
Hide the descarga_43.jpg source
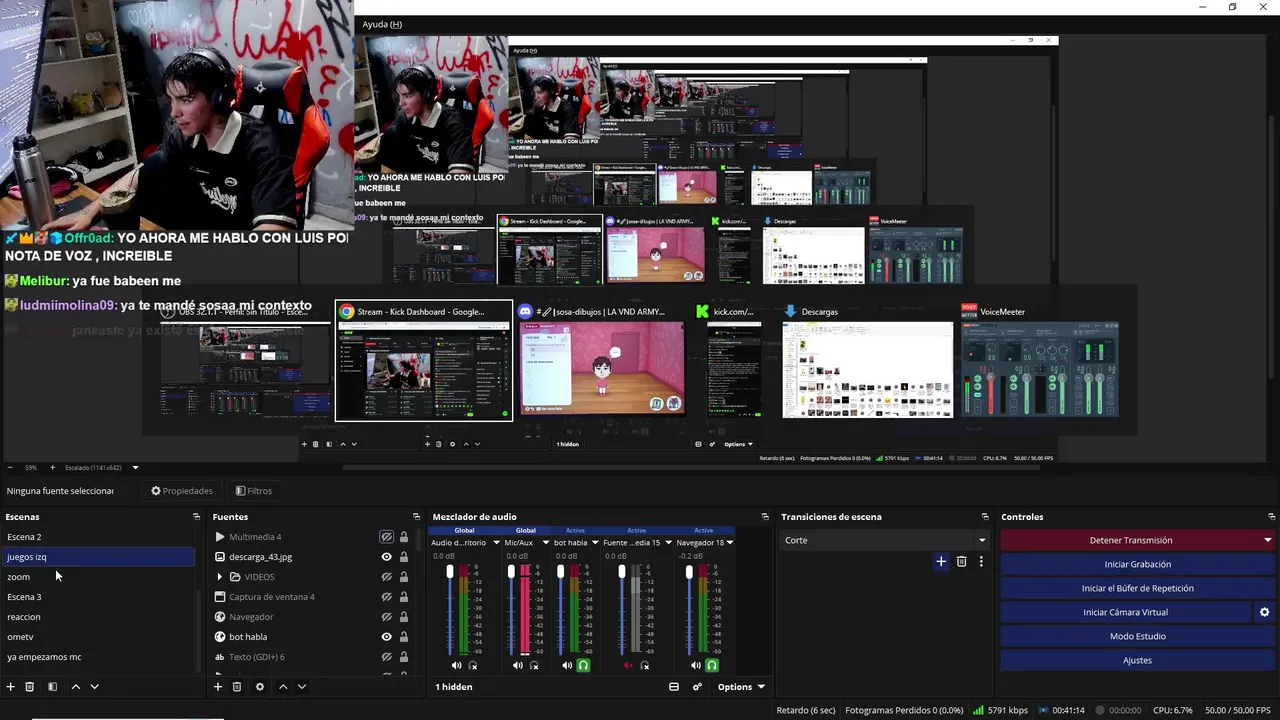tap(386, 557)
